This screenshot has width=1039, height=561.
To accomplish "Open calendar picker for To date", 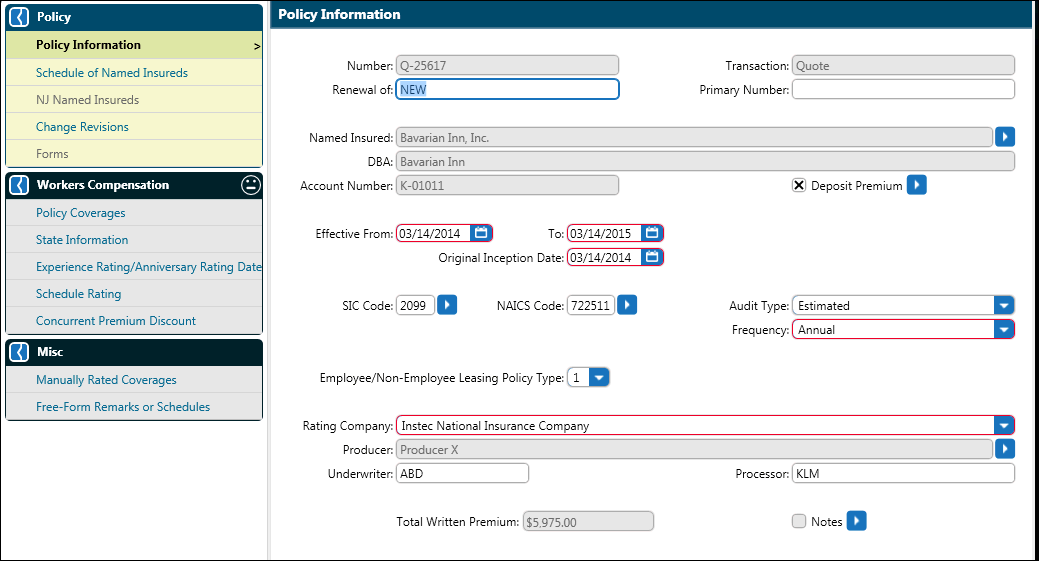I will click(652, 233).
